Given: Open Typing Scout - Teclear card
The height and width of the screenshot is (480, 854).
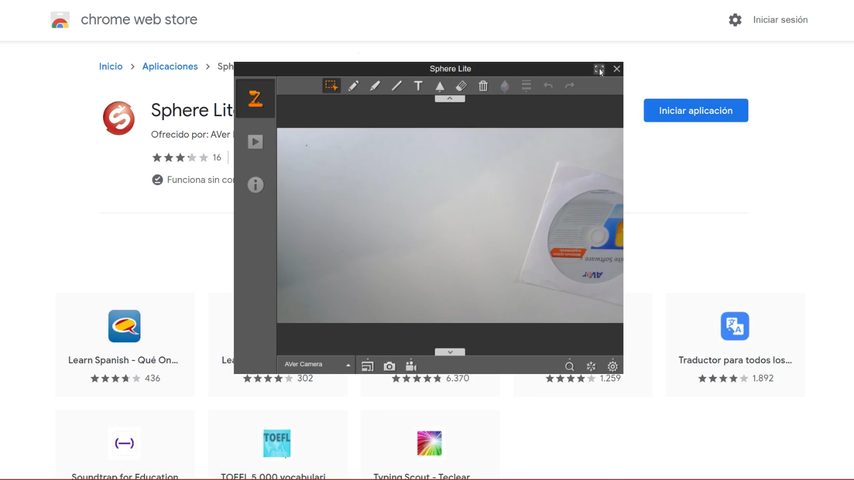Looking at the screenshot, I should [430, 445].
